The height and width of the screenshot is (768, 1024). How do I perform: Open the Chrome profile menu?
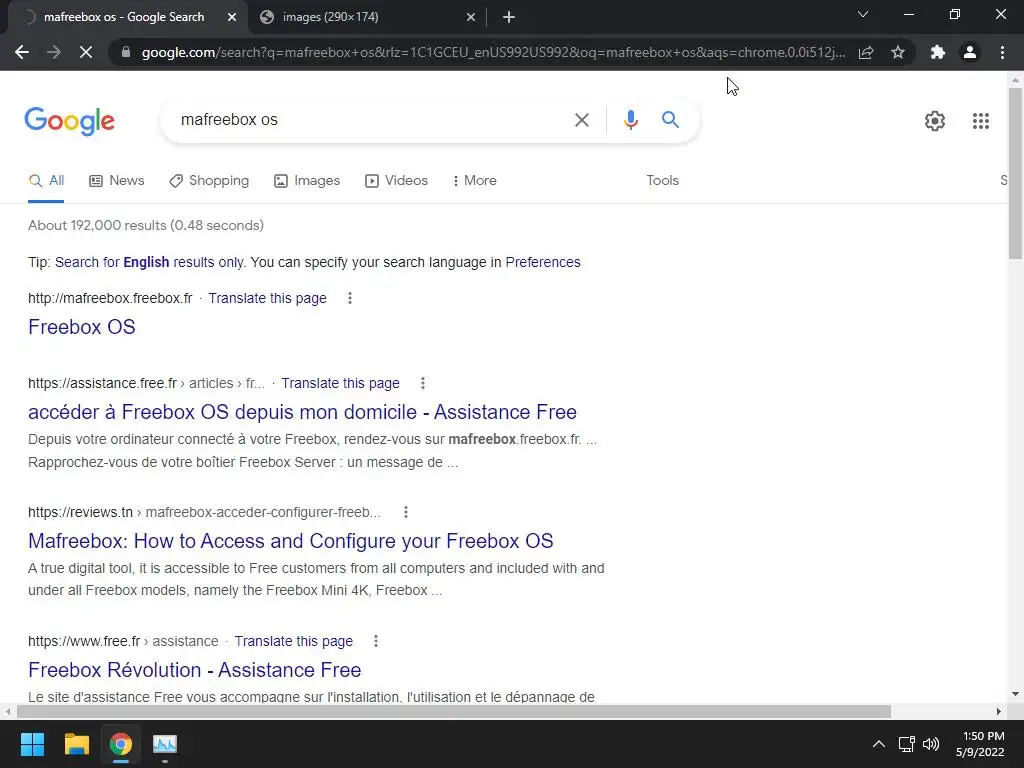pos(970,52)
